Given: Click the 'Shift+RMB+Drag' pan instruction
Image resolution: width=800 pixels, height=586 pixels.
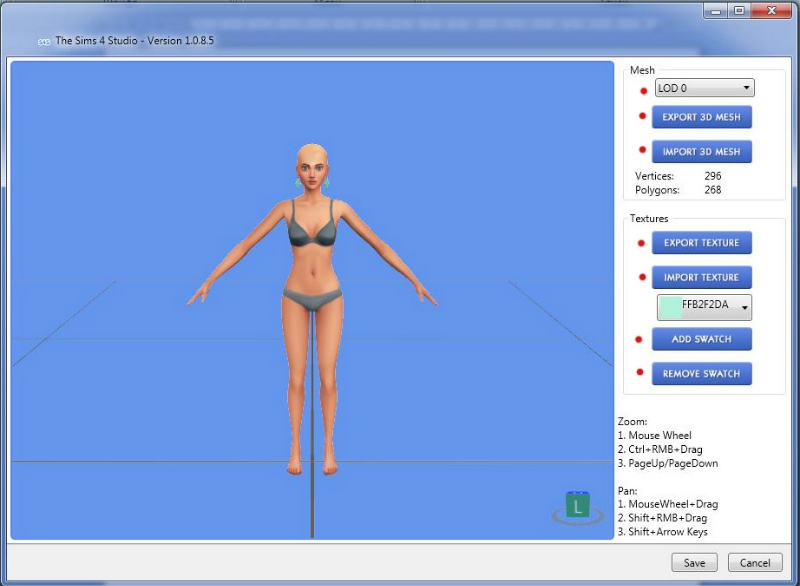Looking at the screenshot, I should click(667, 518).
